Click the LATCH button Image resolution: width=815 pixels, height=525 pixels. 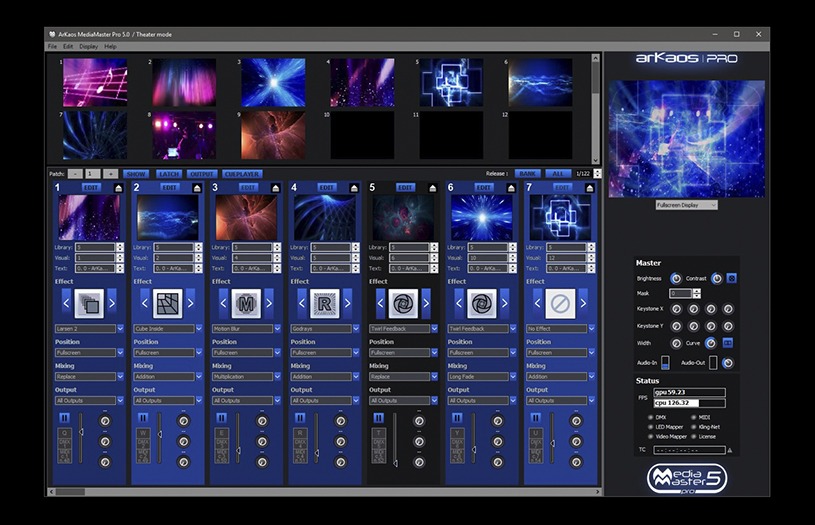168,174
